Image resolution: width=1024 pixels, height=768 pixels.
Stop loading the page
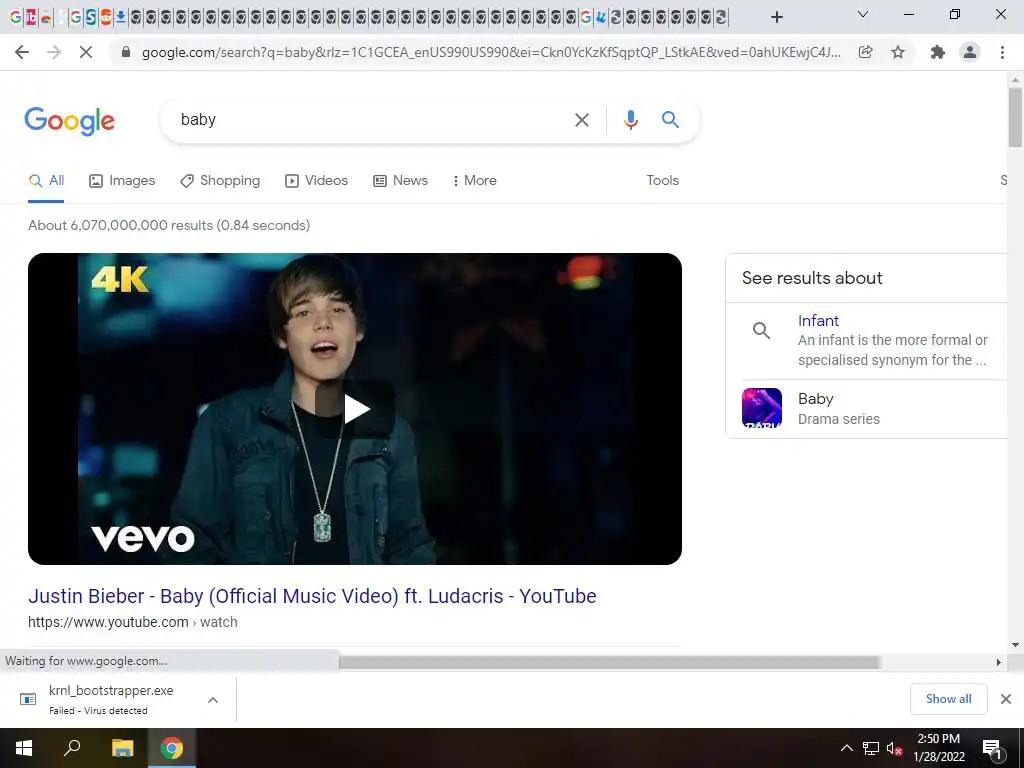86,52
